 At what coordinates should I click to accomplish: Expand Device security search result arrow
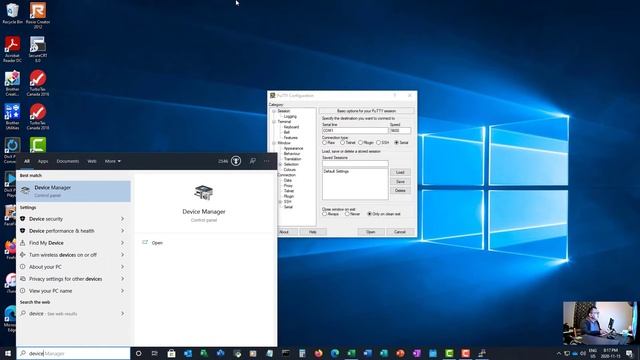(x=122, y=219)
